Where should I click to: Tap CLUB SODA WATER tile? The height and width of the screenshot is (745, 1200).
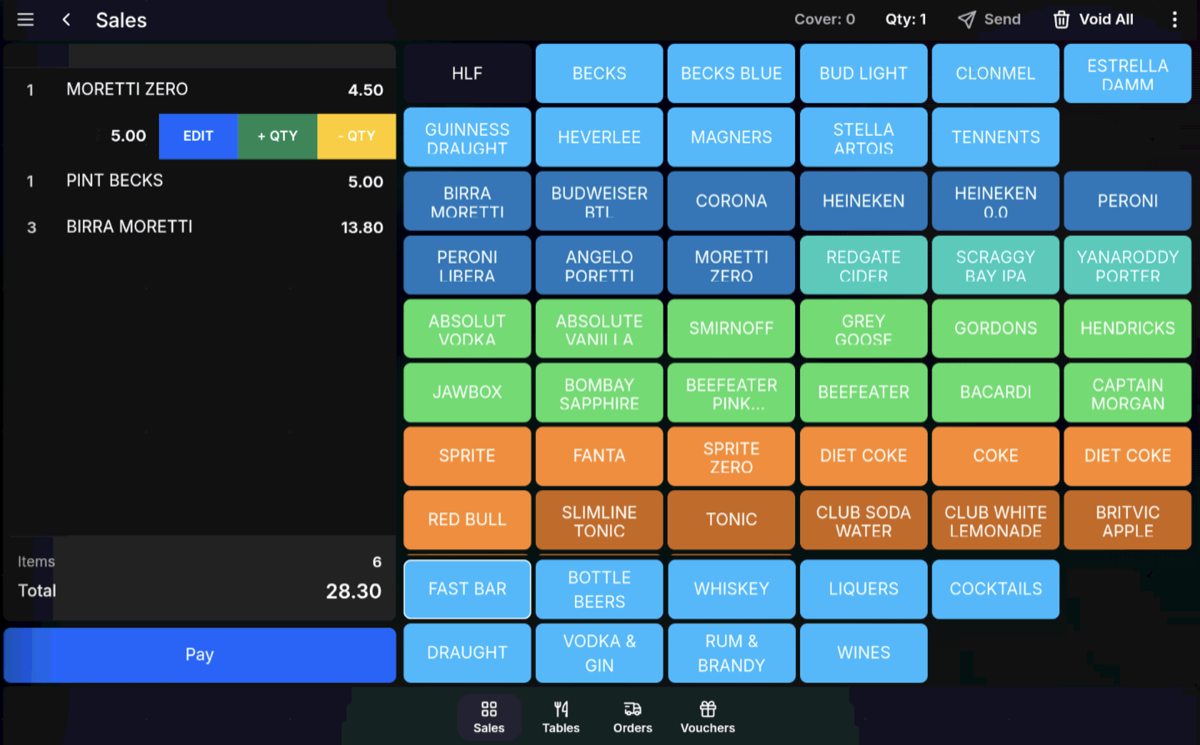tap(863, 520)
